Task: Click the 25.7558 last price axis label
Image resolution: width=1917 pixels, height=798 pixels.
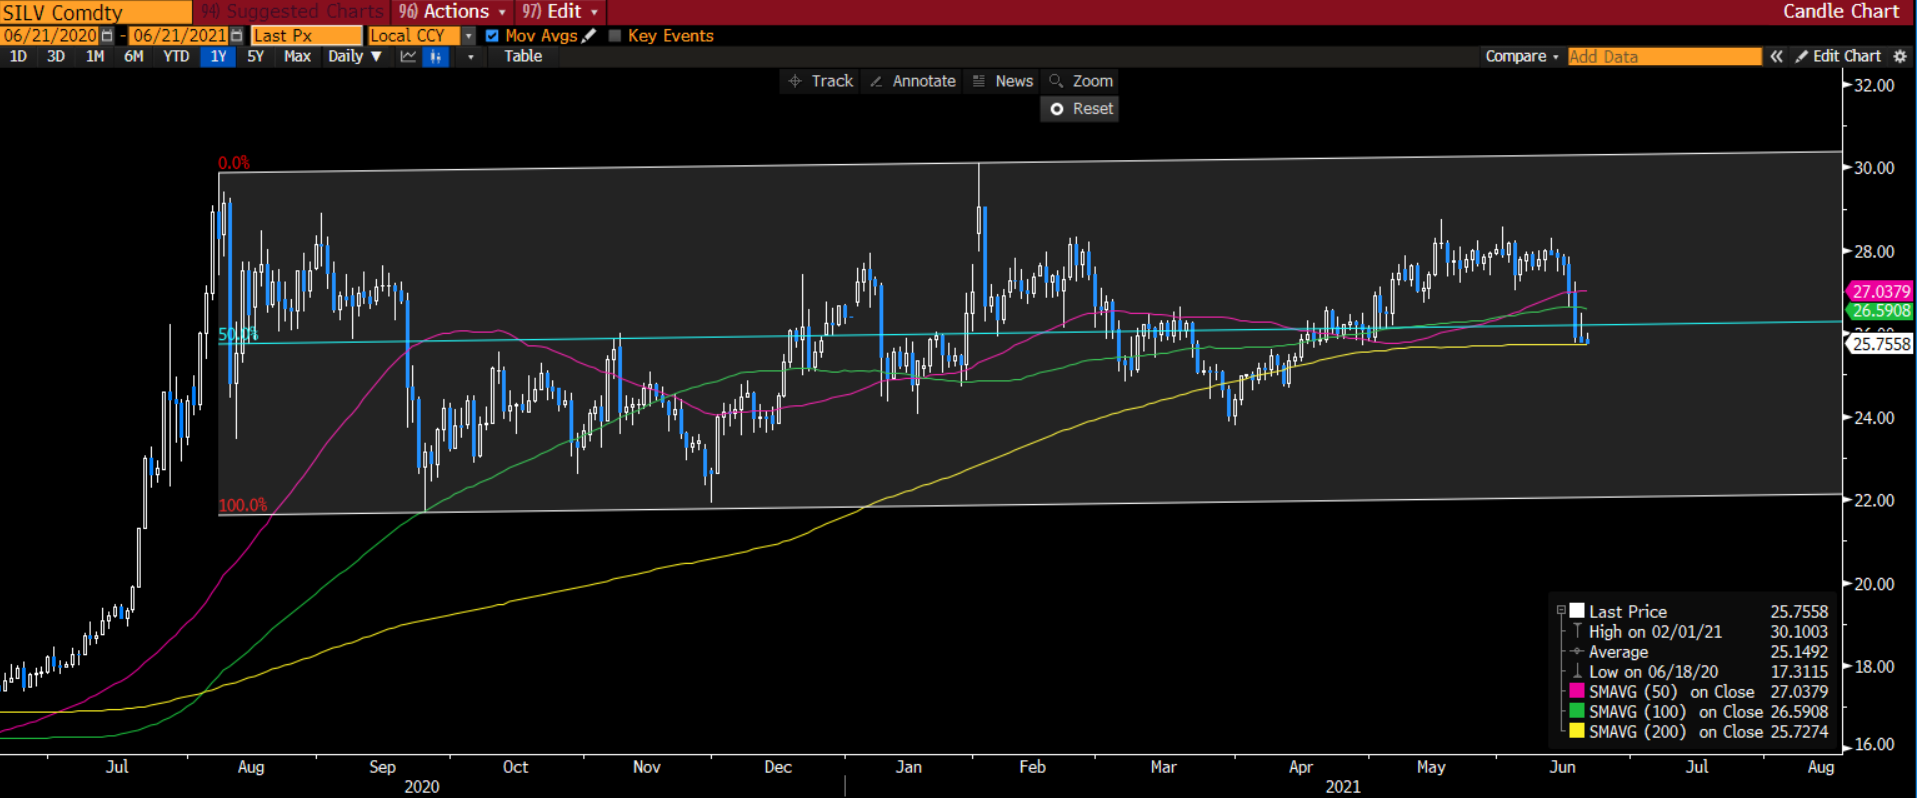Action: pyautogui.click(x=1880, y=344)
